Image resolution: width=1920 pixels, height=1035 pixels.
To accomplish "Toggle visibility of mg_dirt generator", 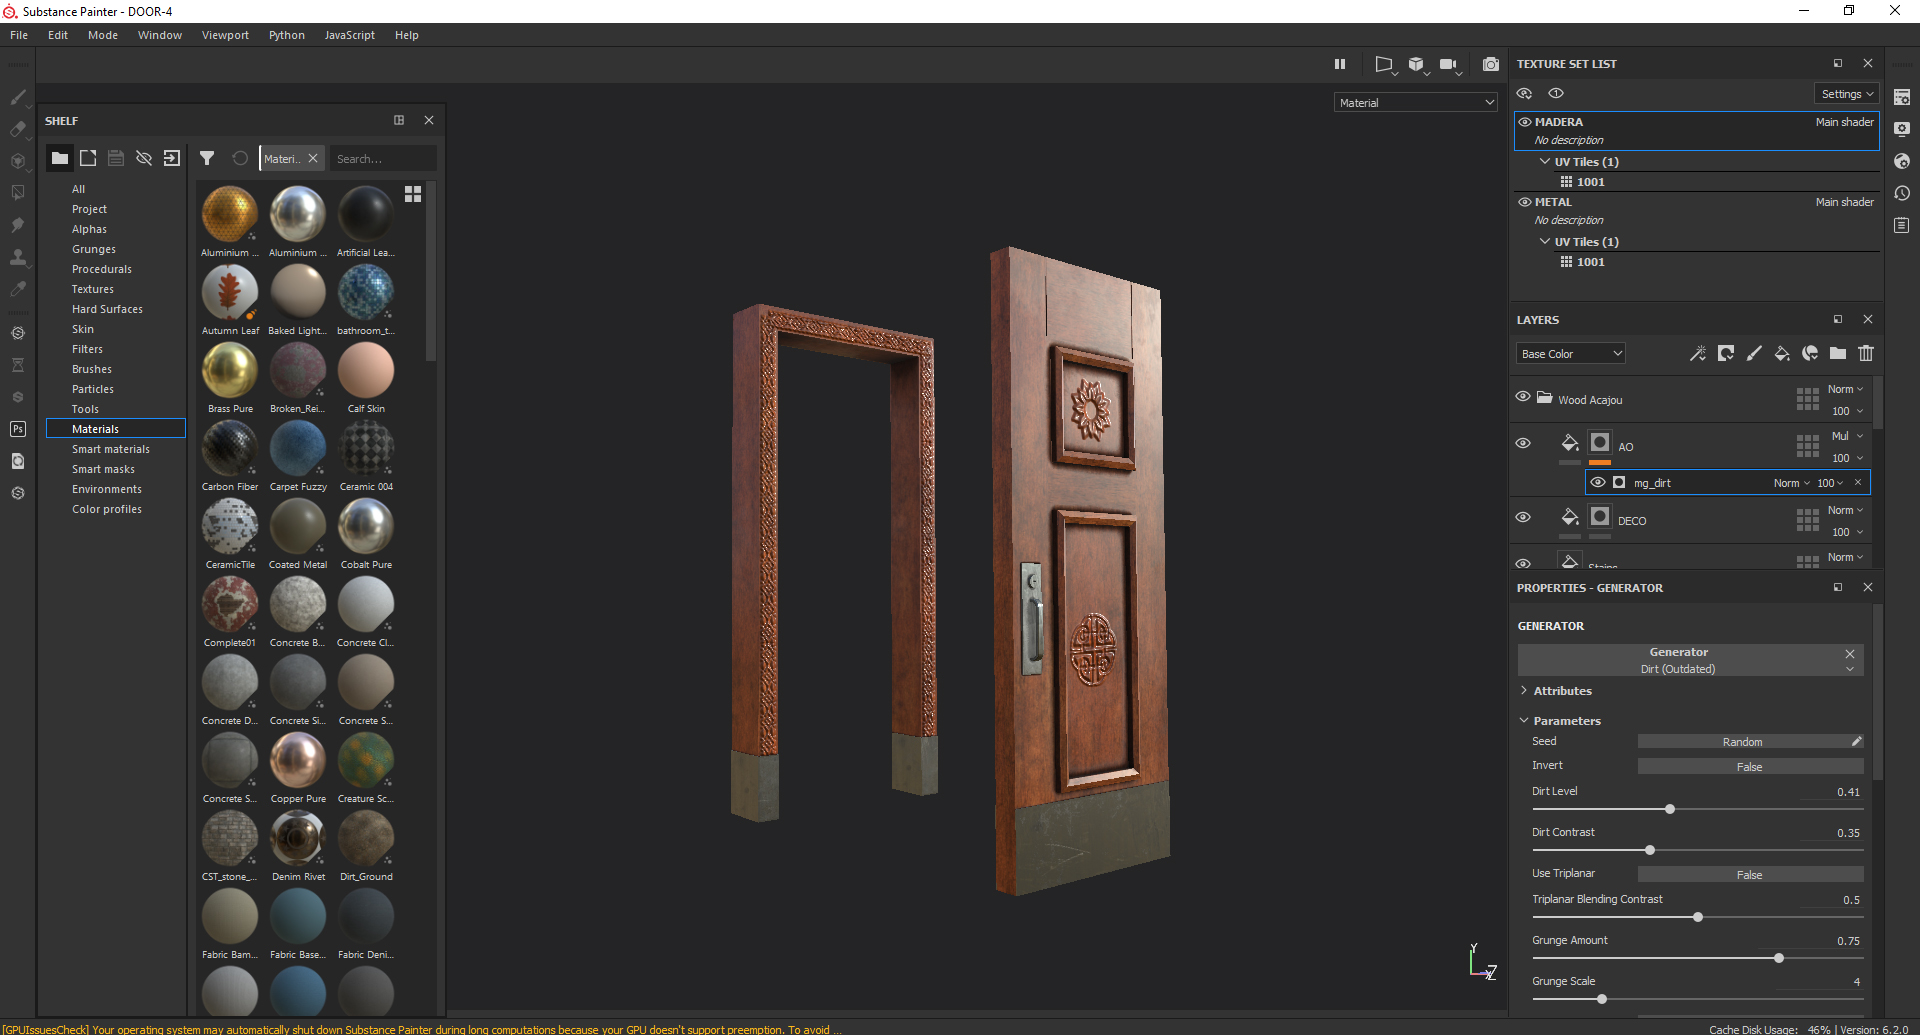I will click(1598, 482).
